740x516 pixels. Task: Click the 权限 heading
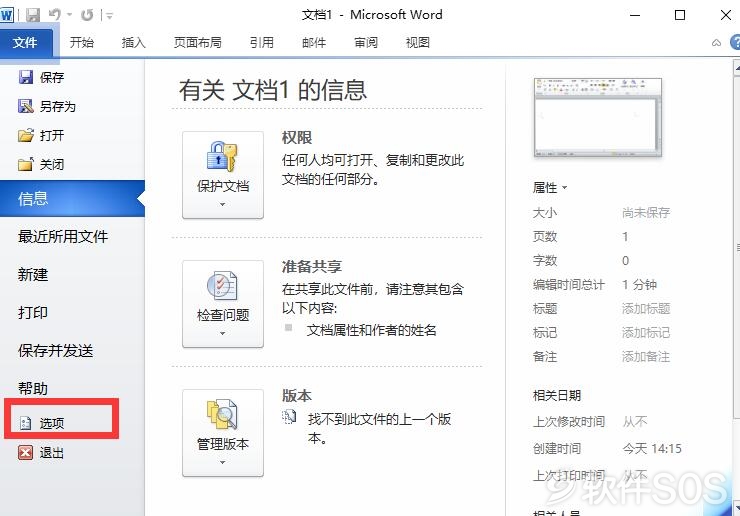point(297,138)
